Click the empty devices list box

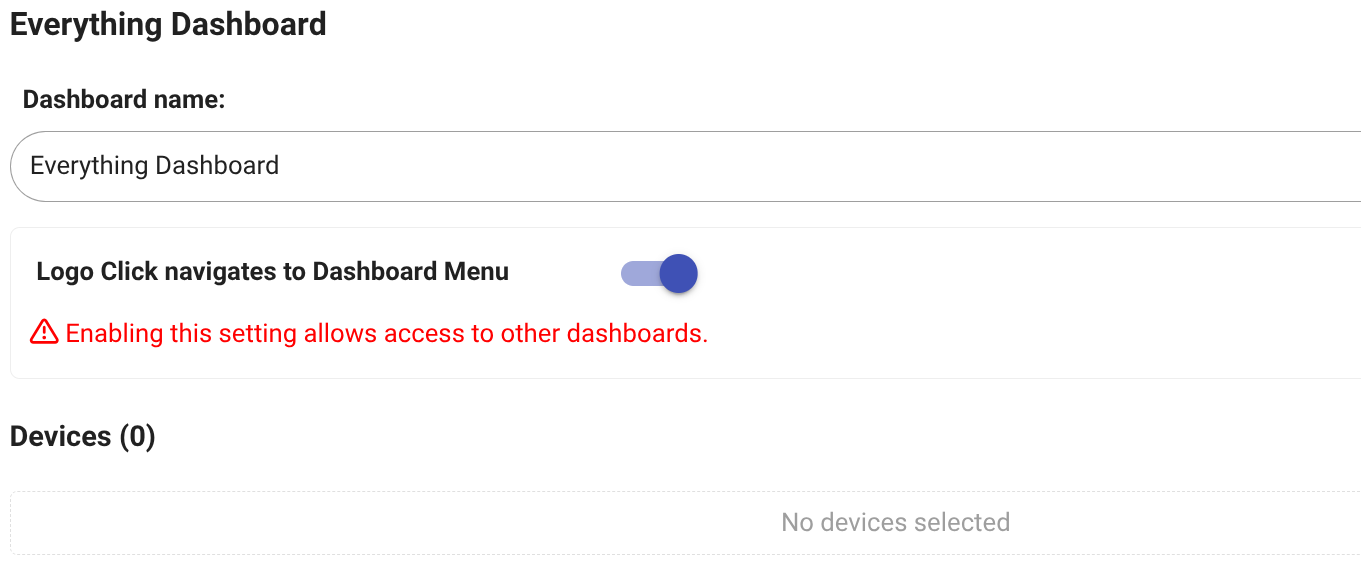pyautogui.click(x=400, y=523)
